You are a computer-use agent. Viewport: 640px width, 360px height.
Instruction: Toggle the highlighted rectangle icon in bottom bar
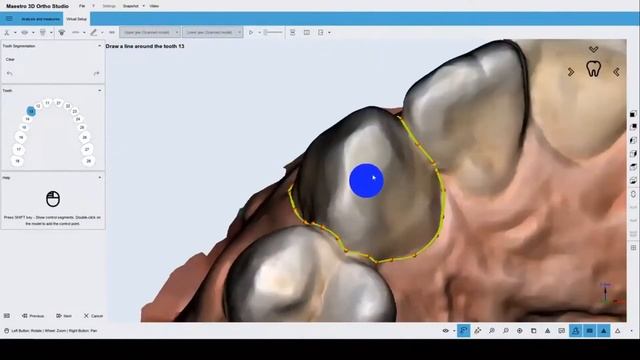point(589,331)
